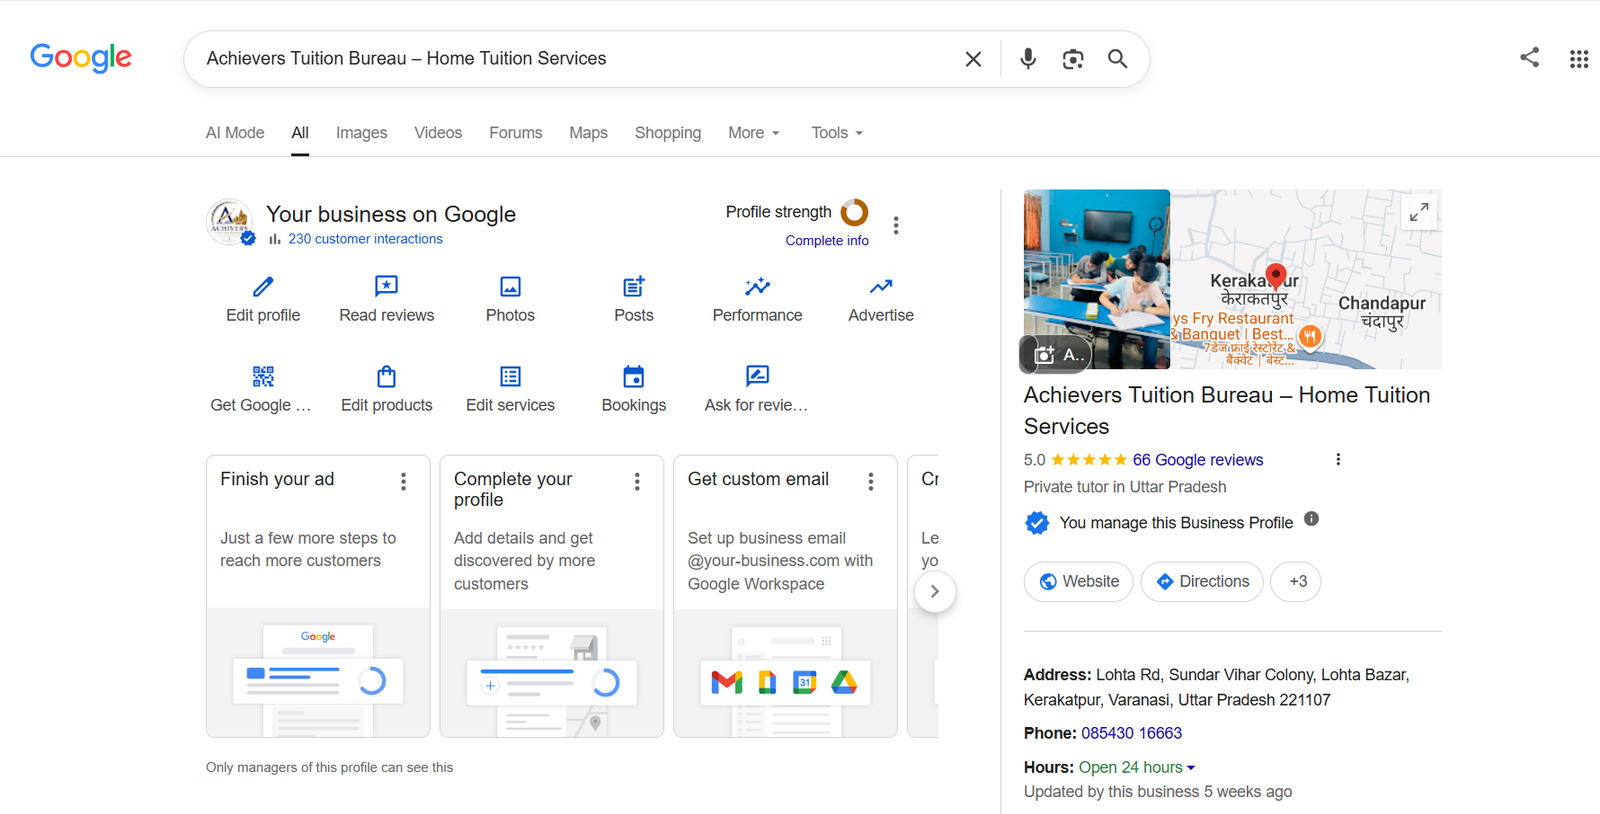Switch to Videos tab
1600x814 pixels.
pos(438,133)
